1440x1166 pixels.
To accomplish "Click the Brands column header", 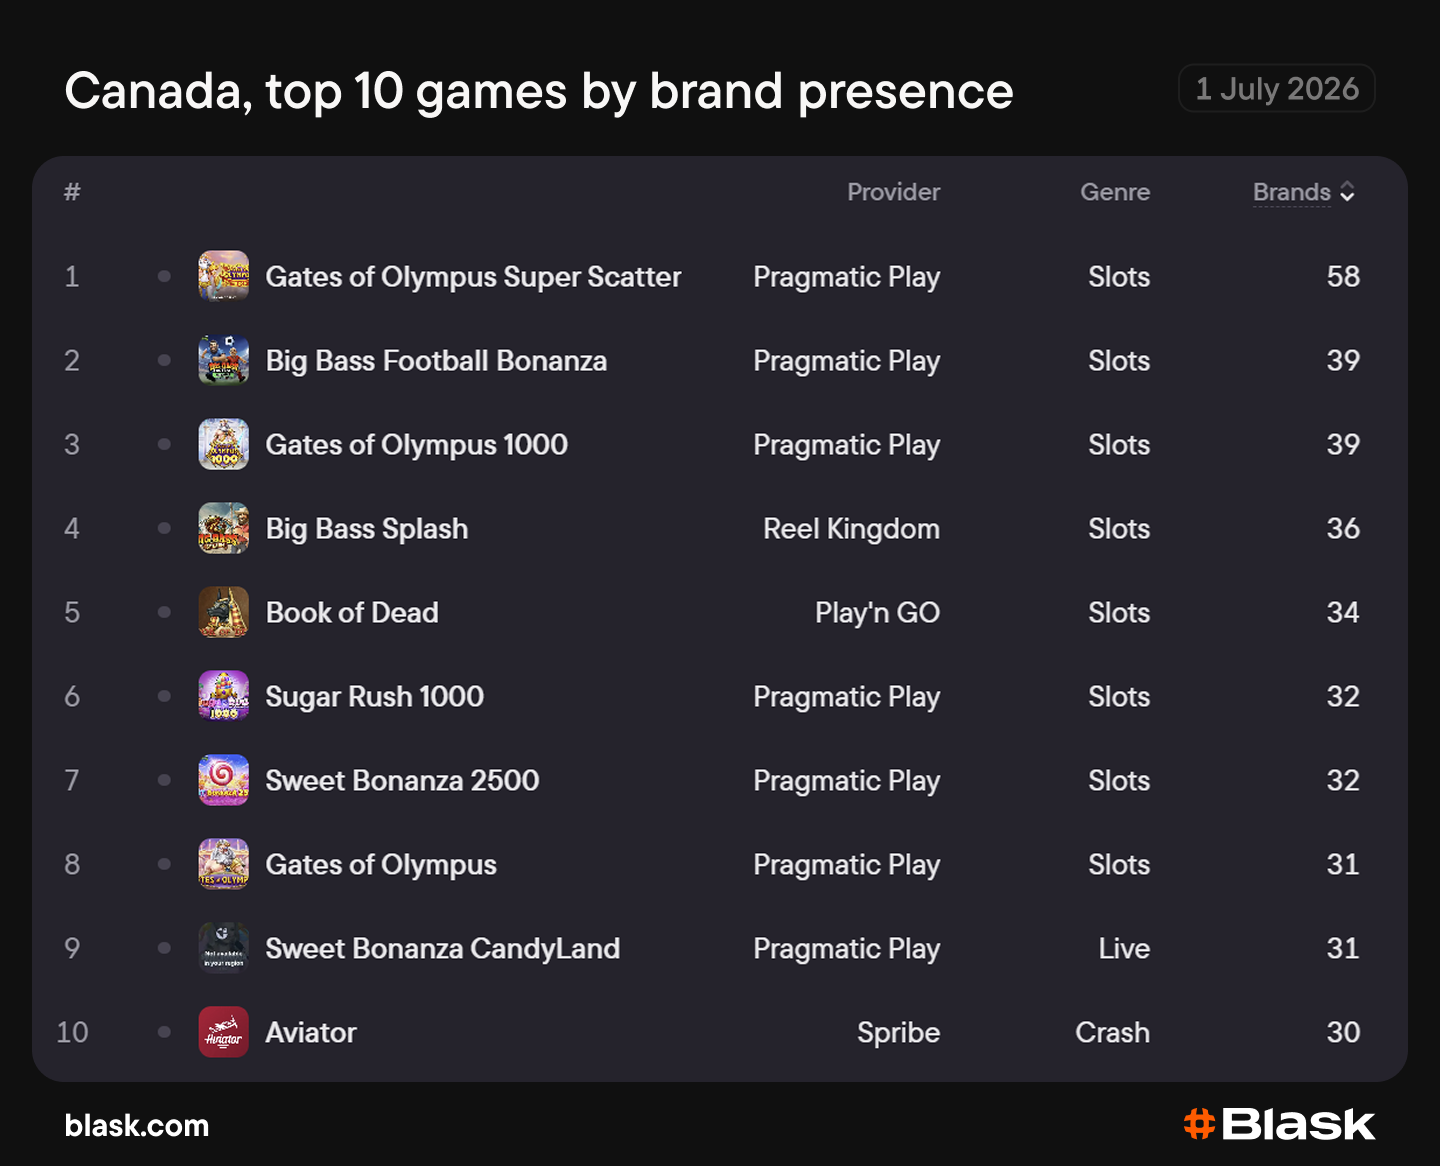I will pyautogui.click(x=1292, y=192).
